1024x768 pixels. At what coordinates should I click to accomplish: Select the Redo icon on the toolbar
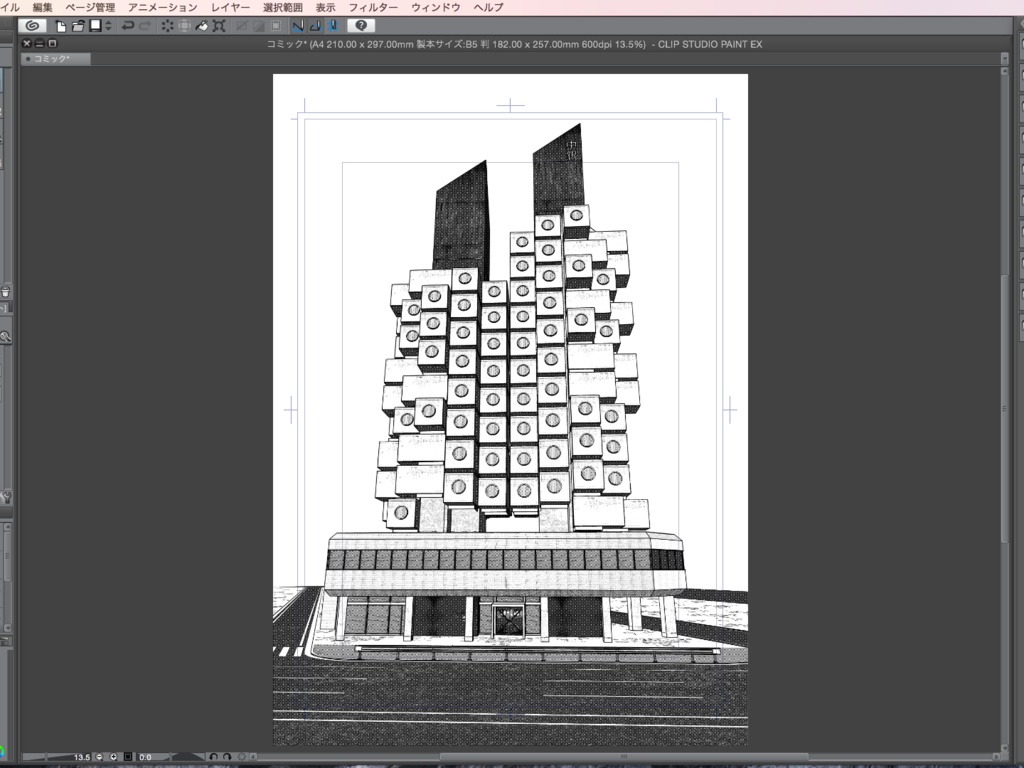(x=144, y=25)
